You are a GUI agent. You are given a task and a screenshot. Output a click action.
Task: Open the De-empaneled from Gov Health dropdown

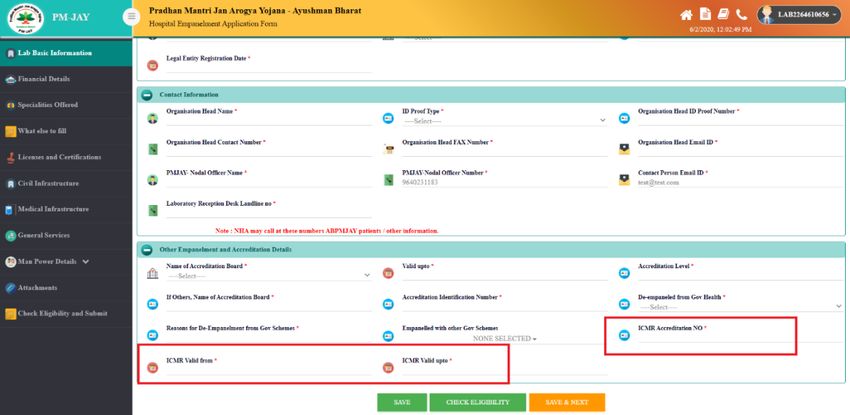point(739,307)
